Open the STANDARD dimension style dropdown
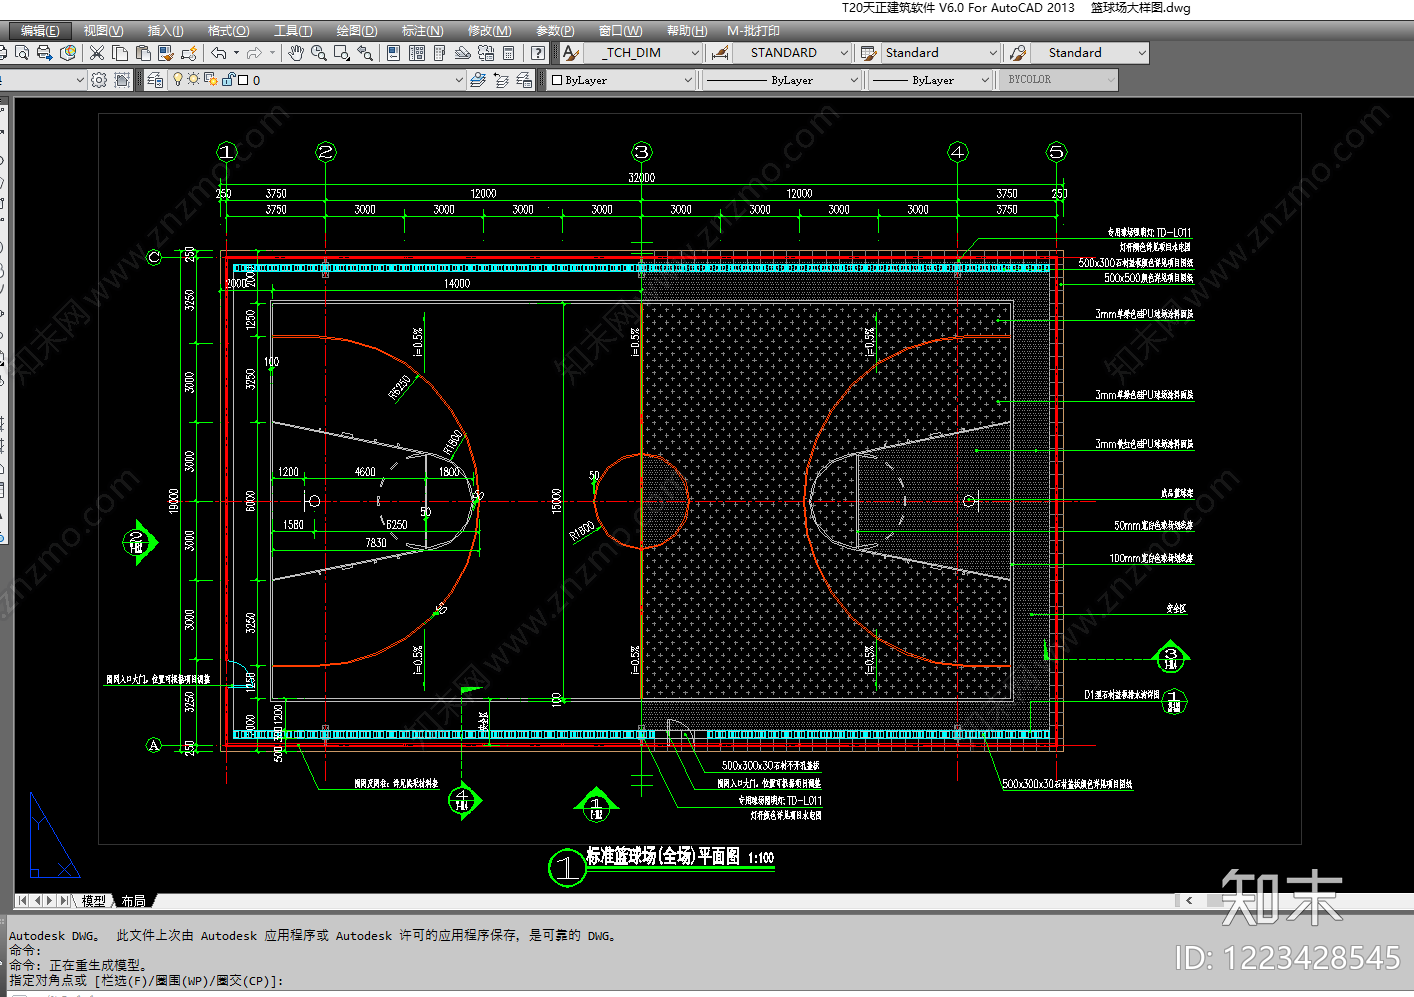1414x997 pixels. click(x=844, y=53)
